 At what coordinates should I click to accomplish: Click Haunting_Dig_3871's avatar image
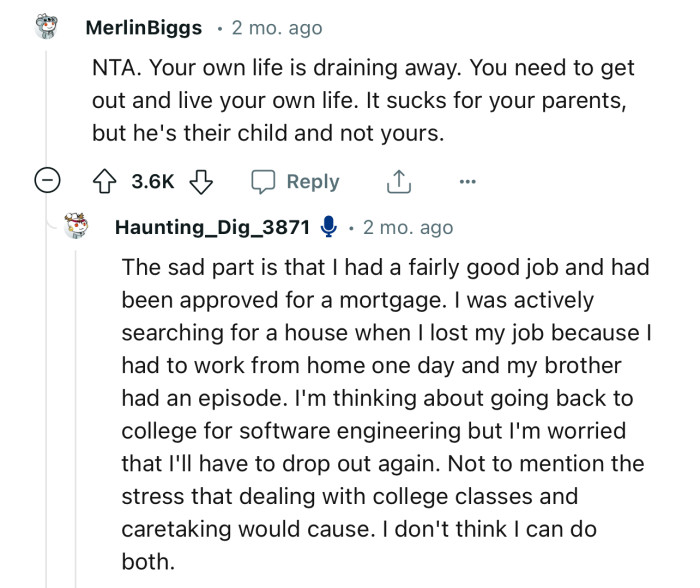[77, 227]
